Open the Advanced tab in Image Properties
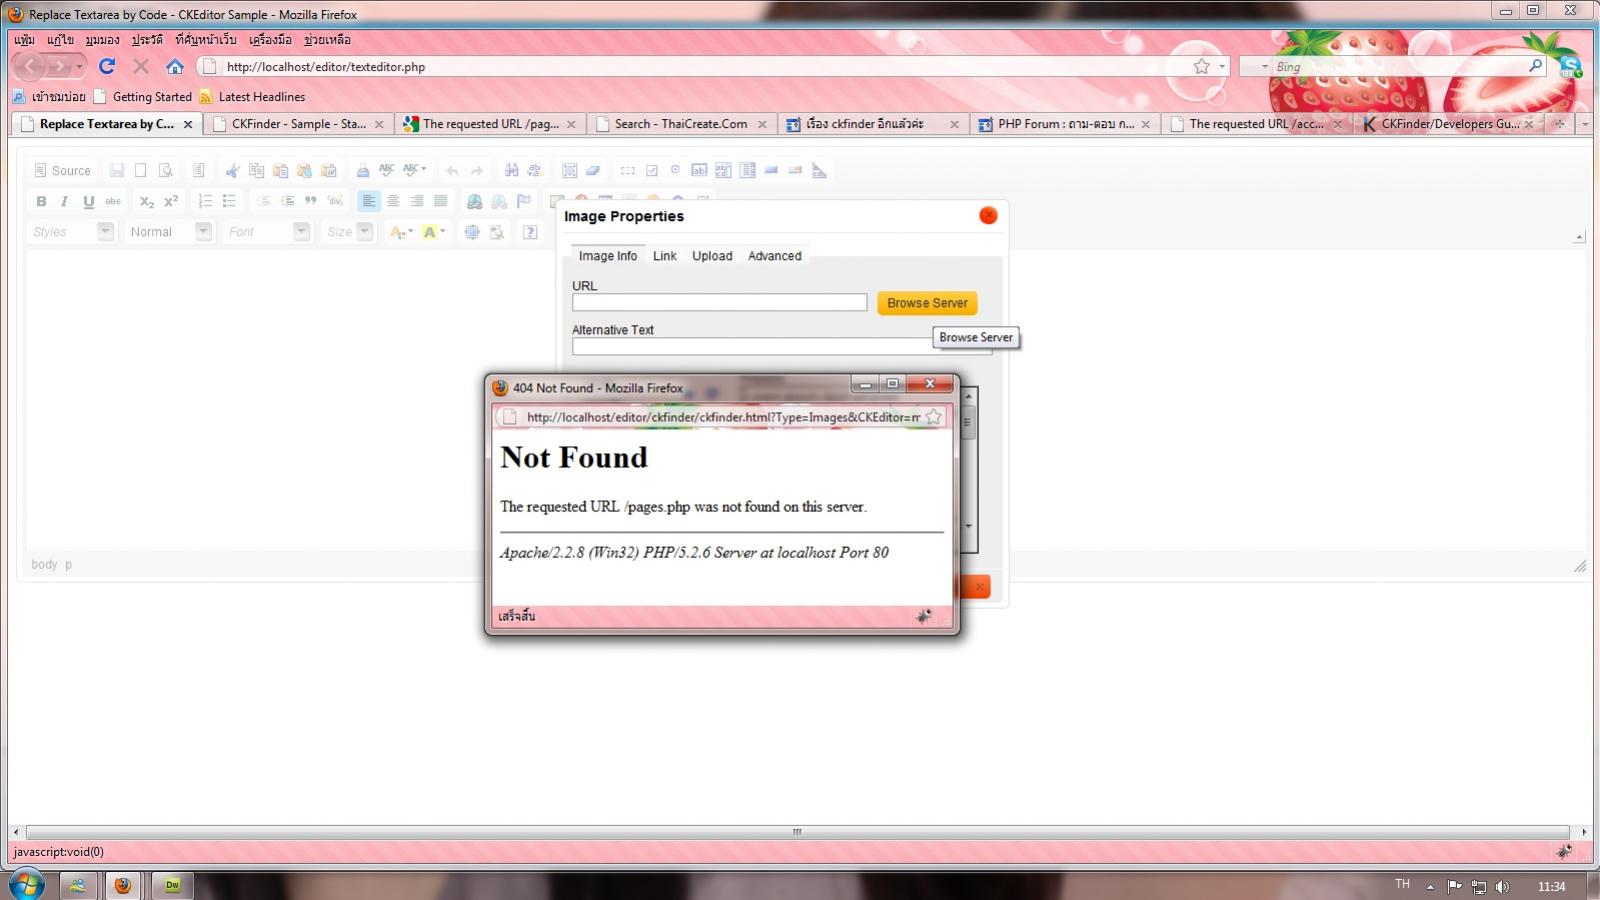 point(774,256)
